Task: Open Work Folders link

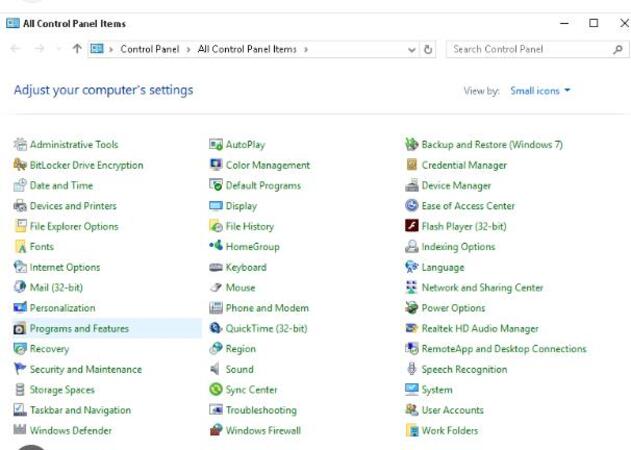Action: click(x=450, y=431)
